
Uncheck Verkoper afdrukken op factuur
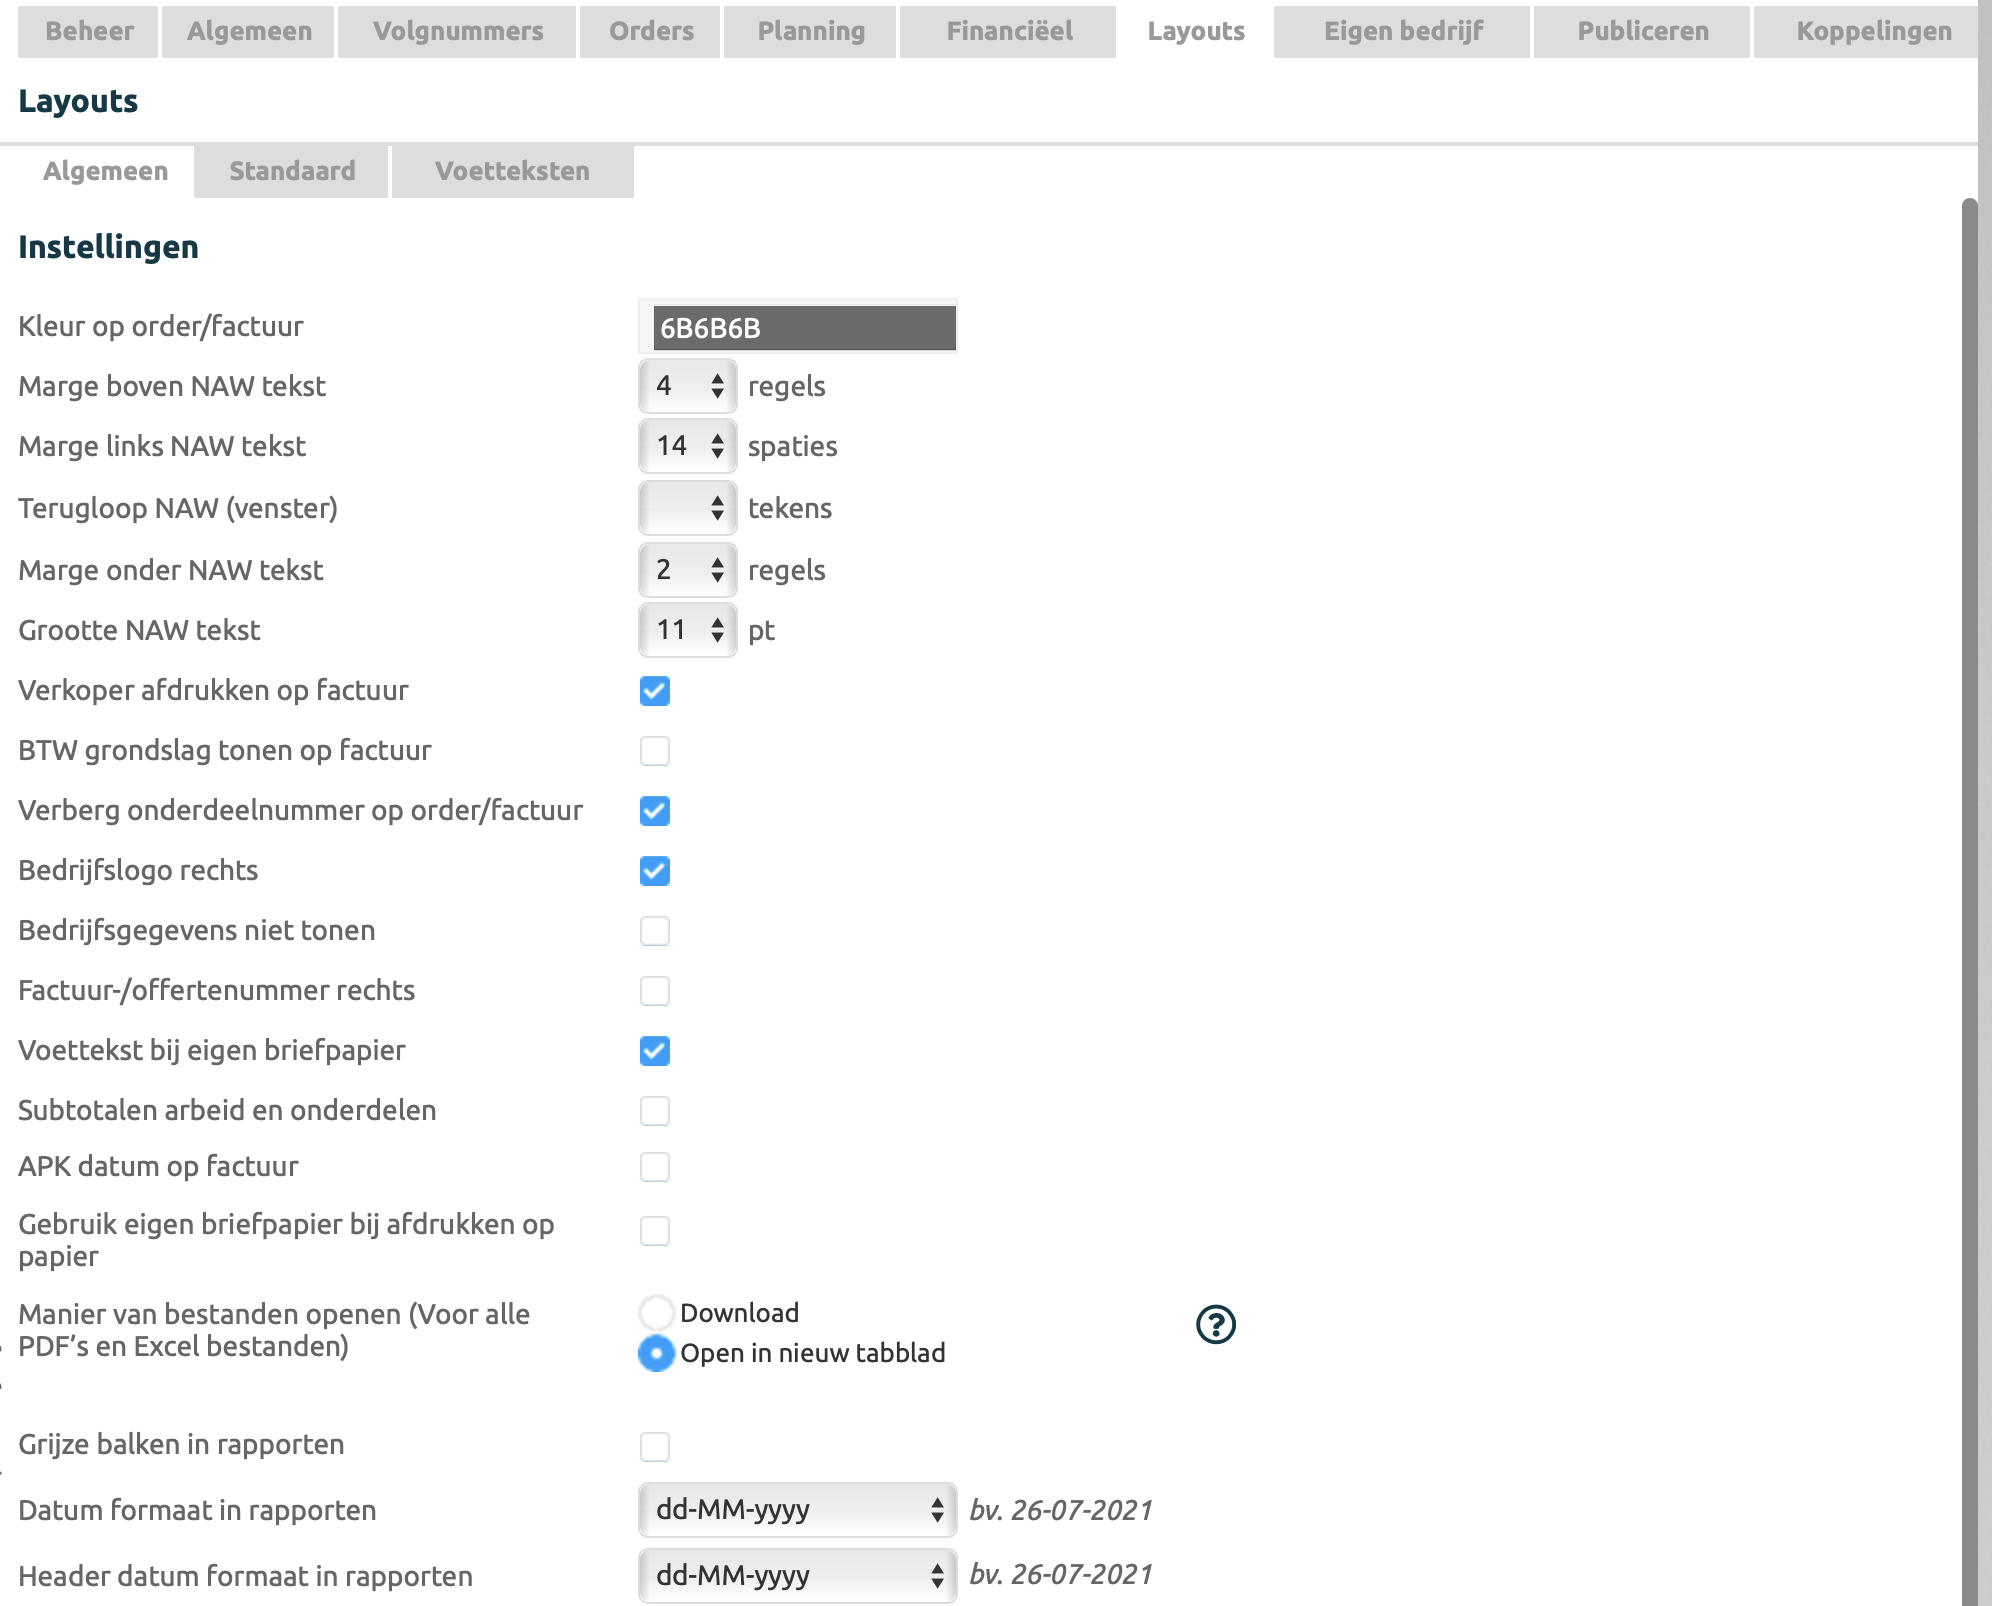point(655,691)
